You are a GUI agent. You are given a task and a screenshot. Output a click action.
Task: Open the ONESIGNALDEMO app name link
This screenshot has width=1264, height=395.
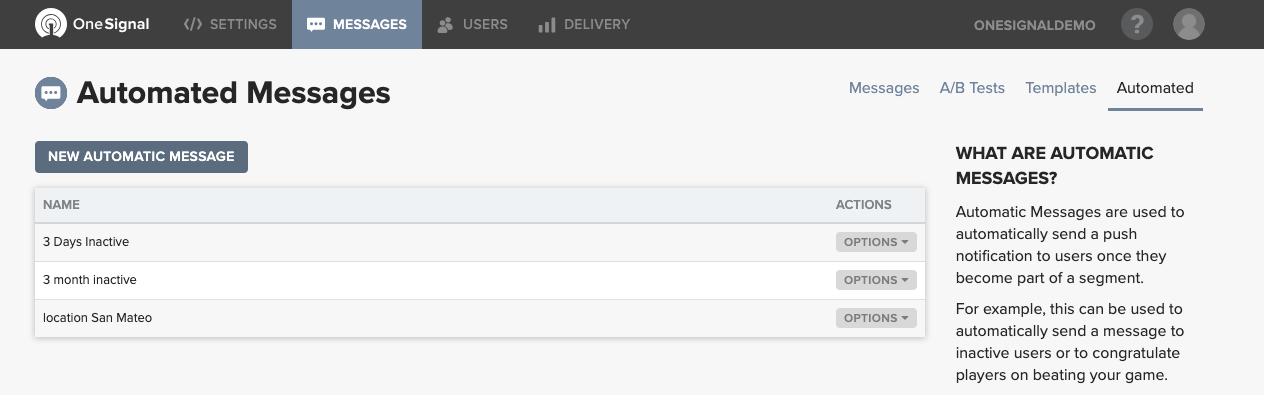click(1035, 25)
